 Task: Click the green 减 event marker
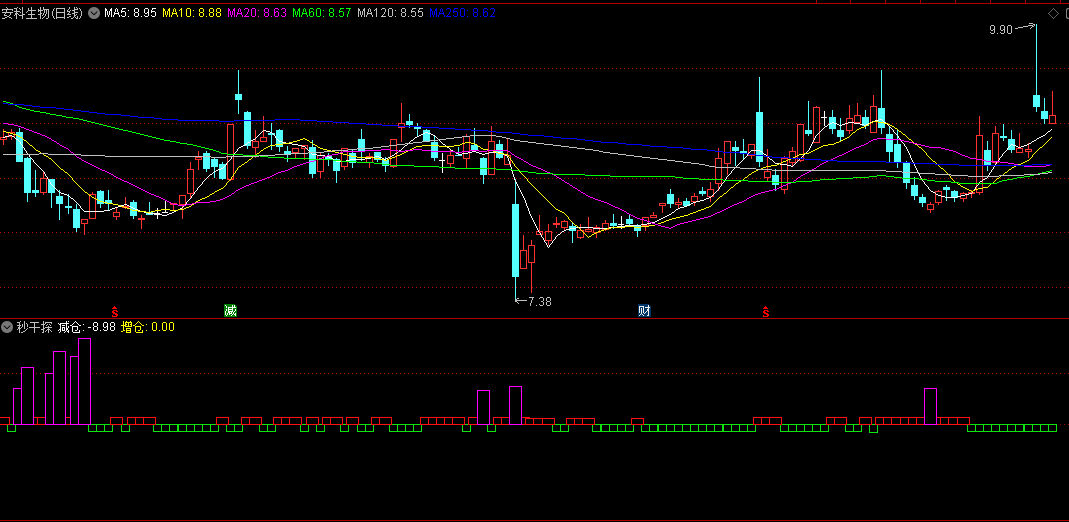click(x=230, y=311)
